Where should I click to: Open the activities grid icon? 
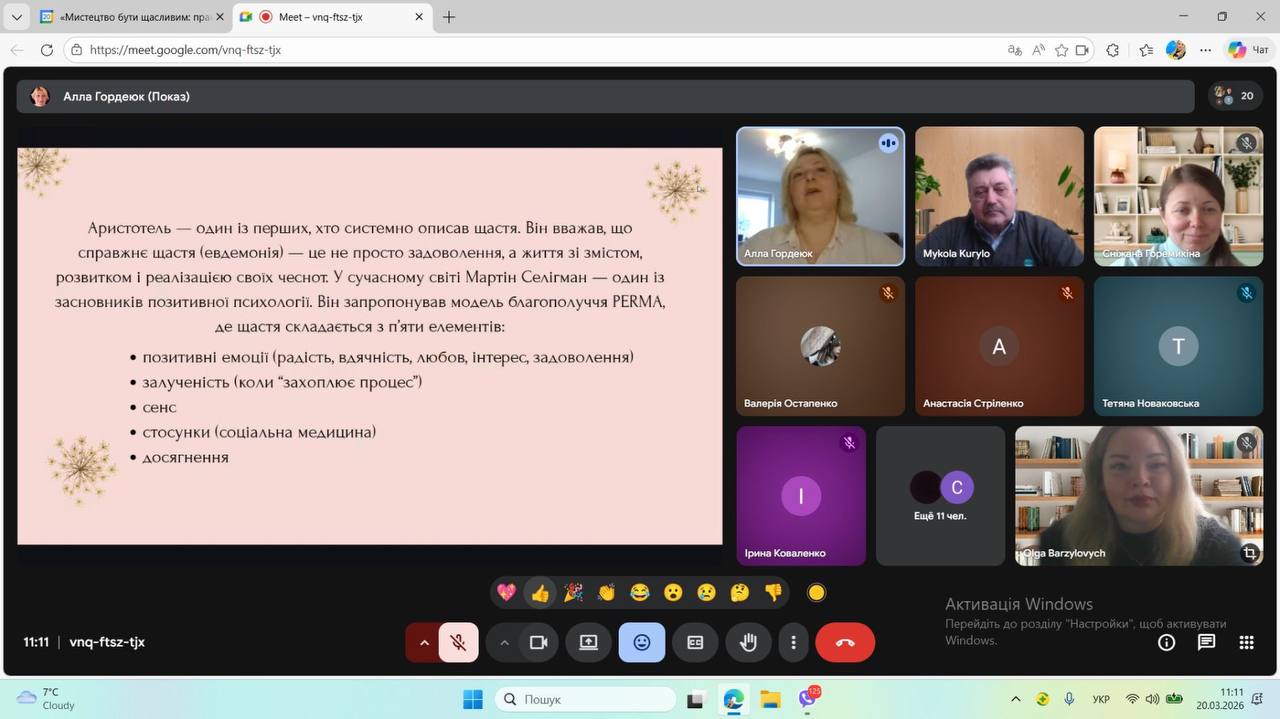[x=1246, y=642]
